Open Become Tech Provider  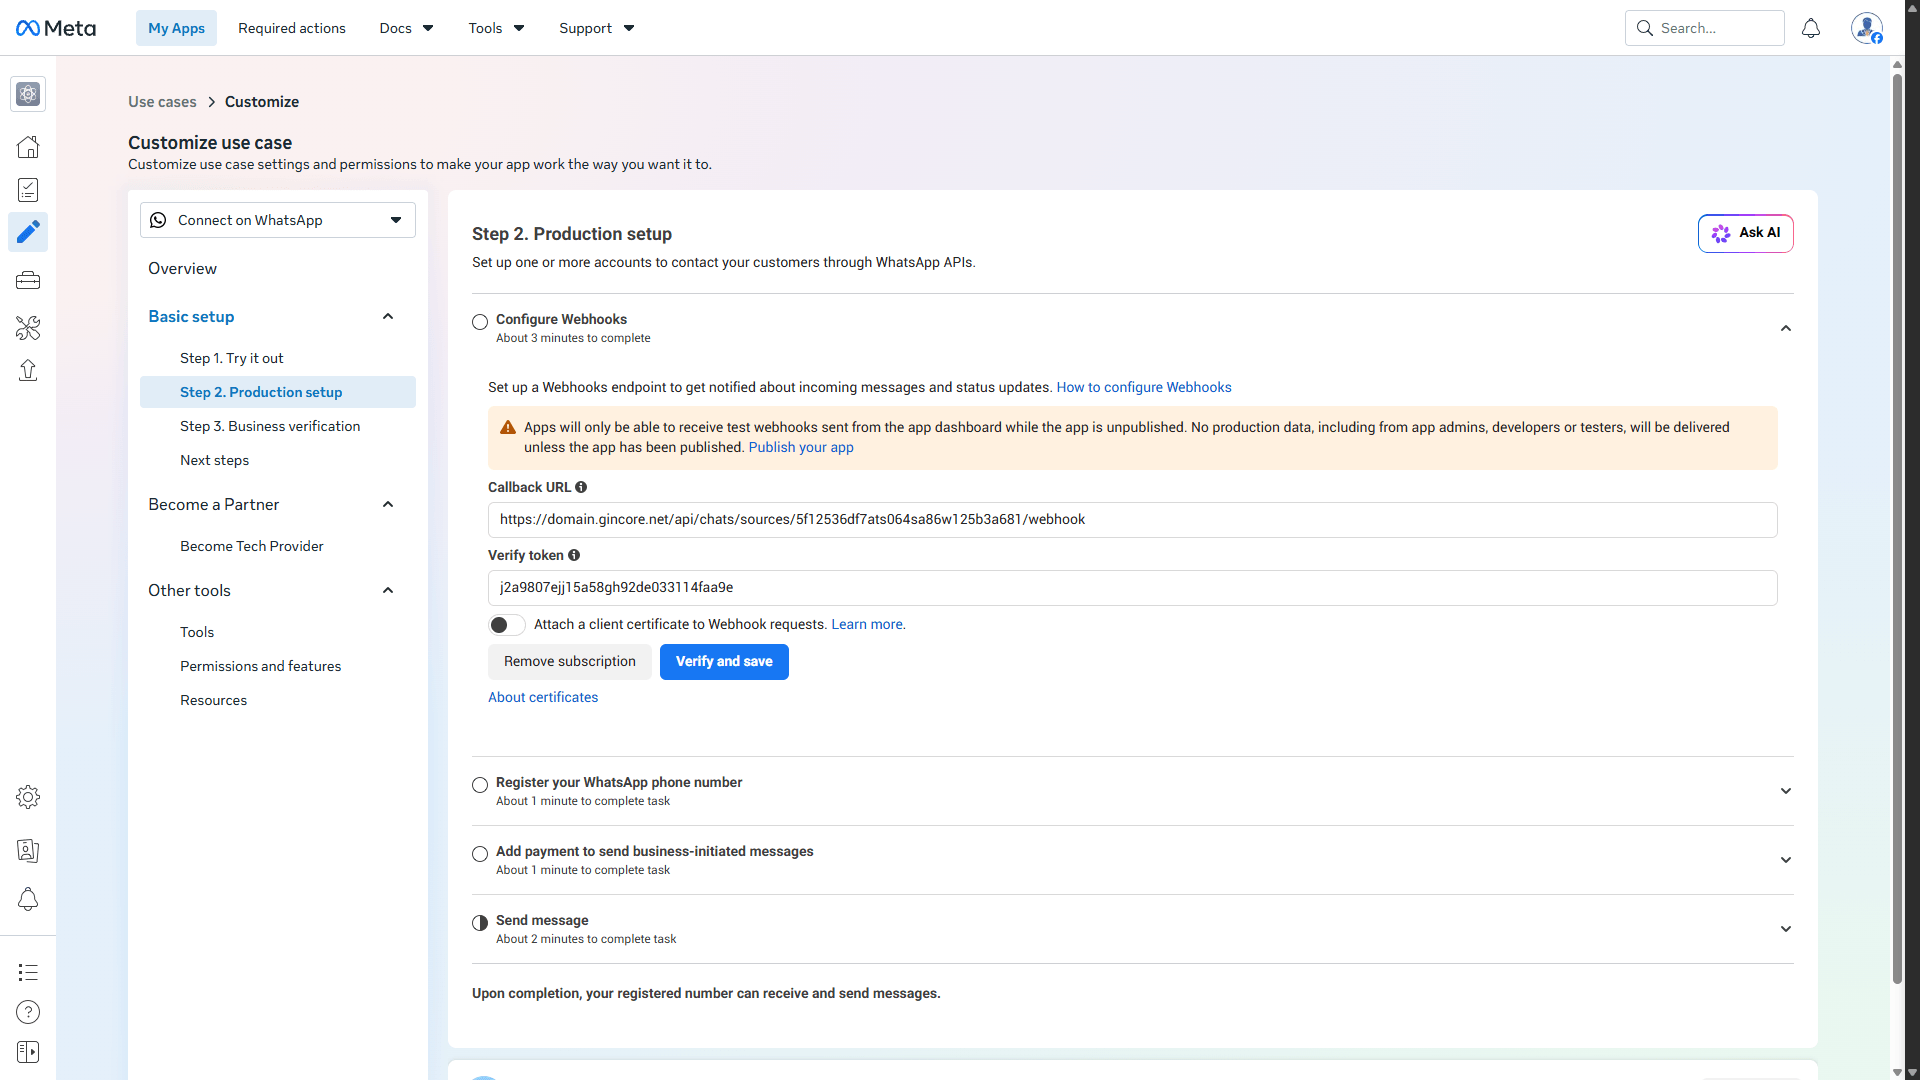pos(252,546)
